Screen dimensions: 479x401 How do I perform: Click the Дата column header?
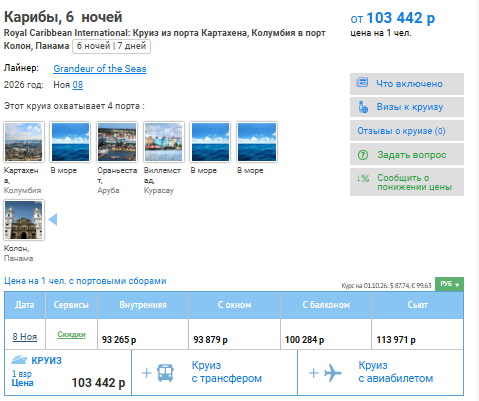point(25,305)
